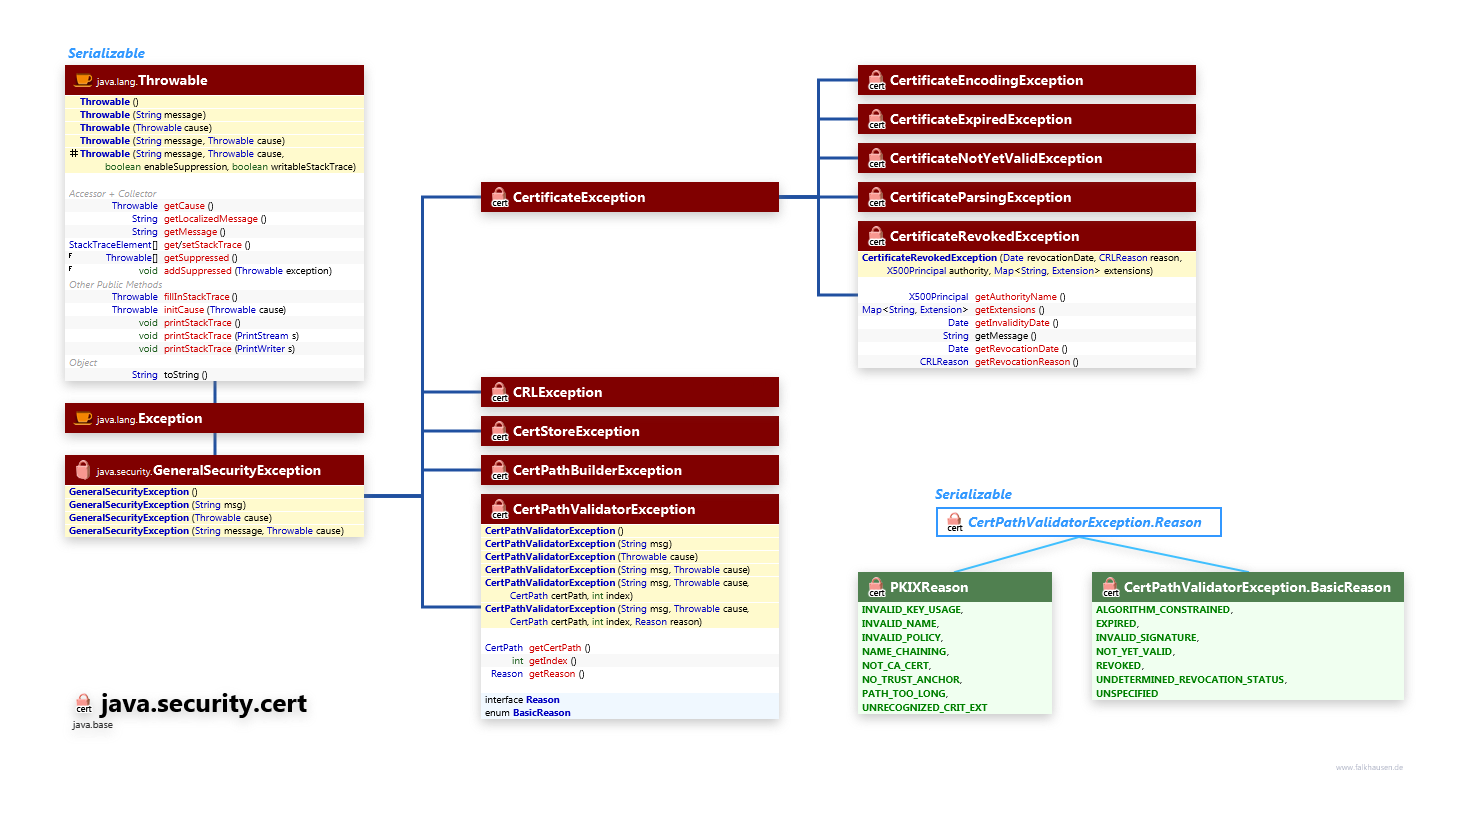Click the coffee cup icon beside java.lang.Exception
Screen dimensions: 1460x813
point(84,418)
